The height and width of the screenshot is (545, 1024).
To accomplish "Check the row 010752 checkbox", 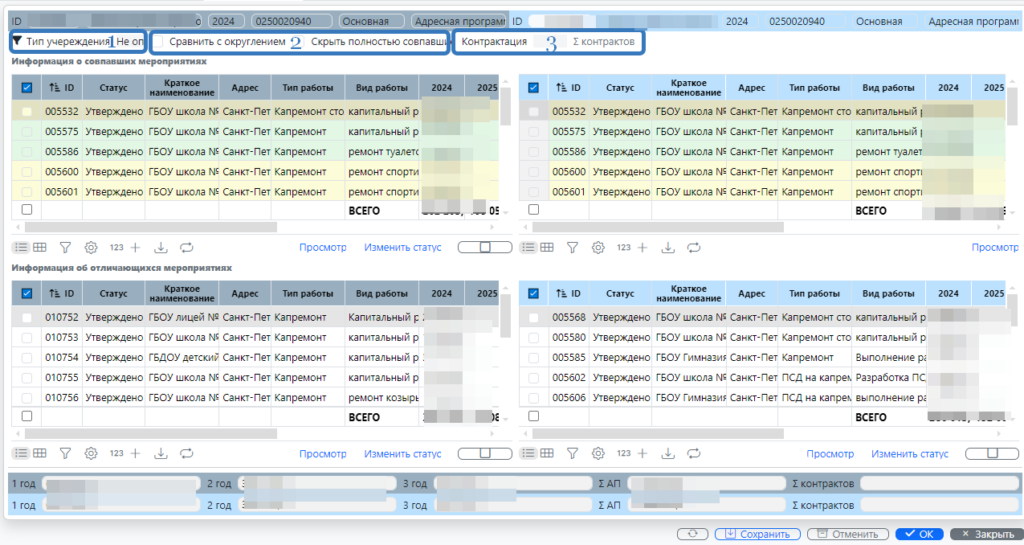I will [27, 317].
